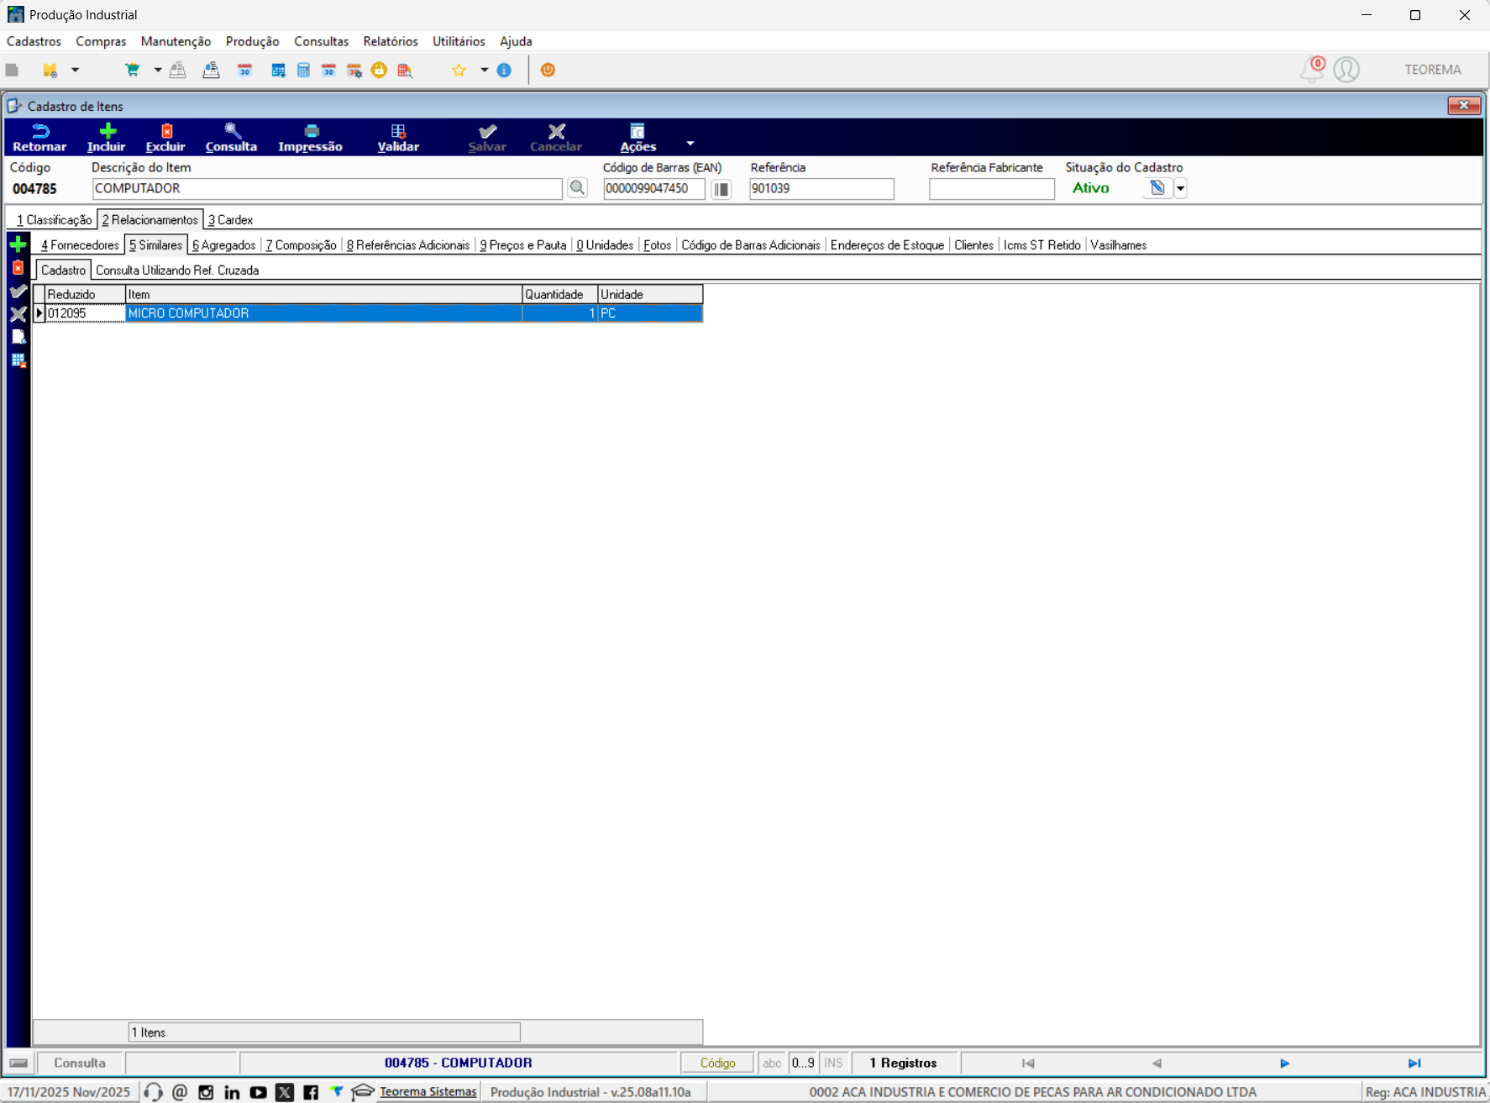Click the user profile icon
The image size is (1490, 1103).
coord(1347,69)
